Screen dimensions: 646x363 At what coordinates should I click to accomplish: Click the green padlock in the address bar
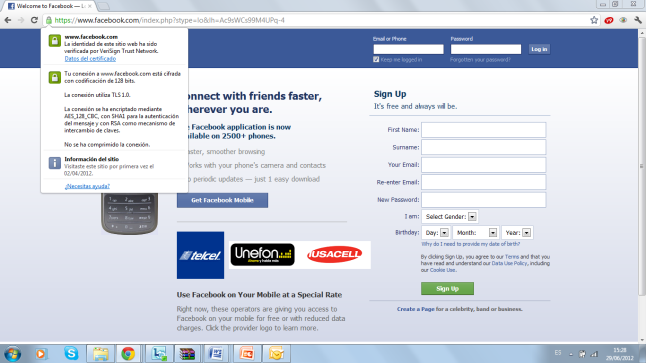[x=49, y=20]
